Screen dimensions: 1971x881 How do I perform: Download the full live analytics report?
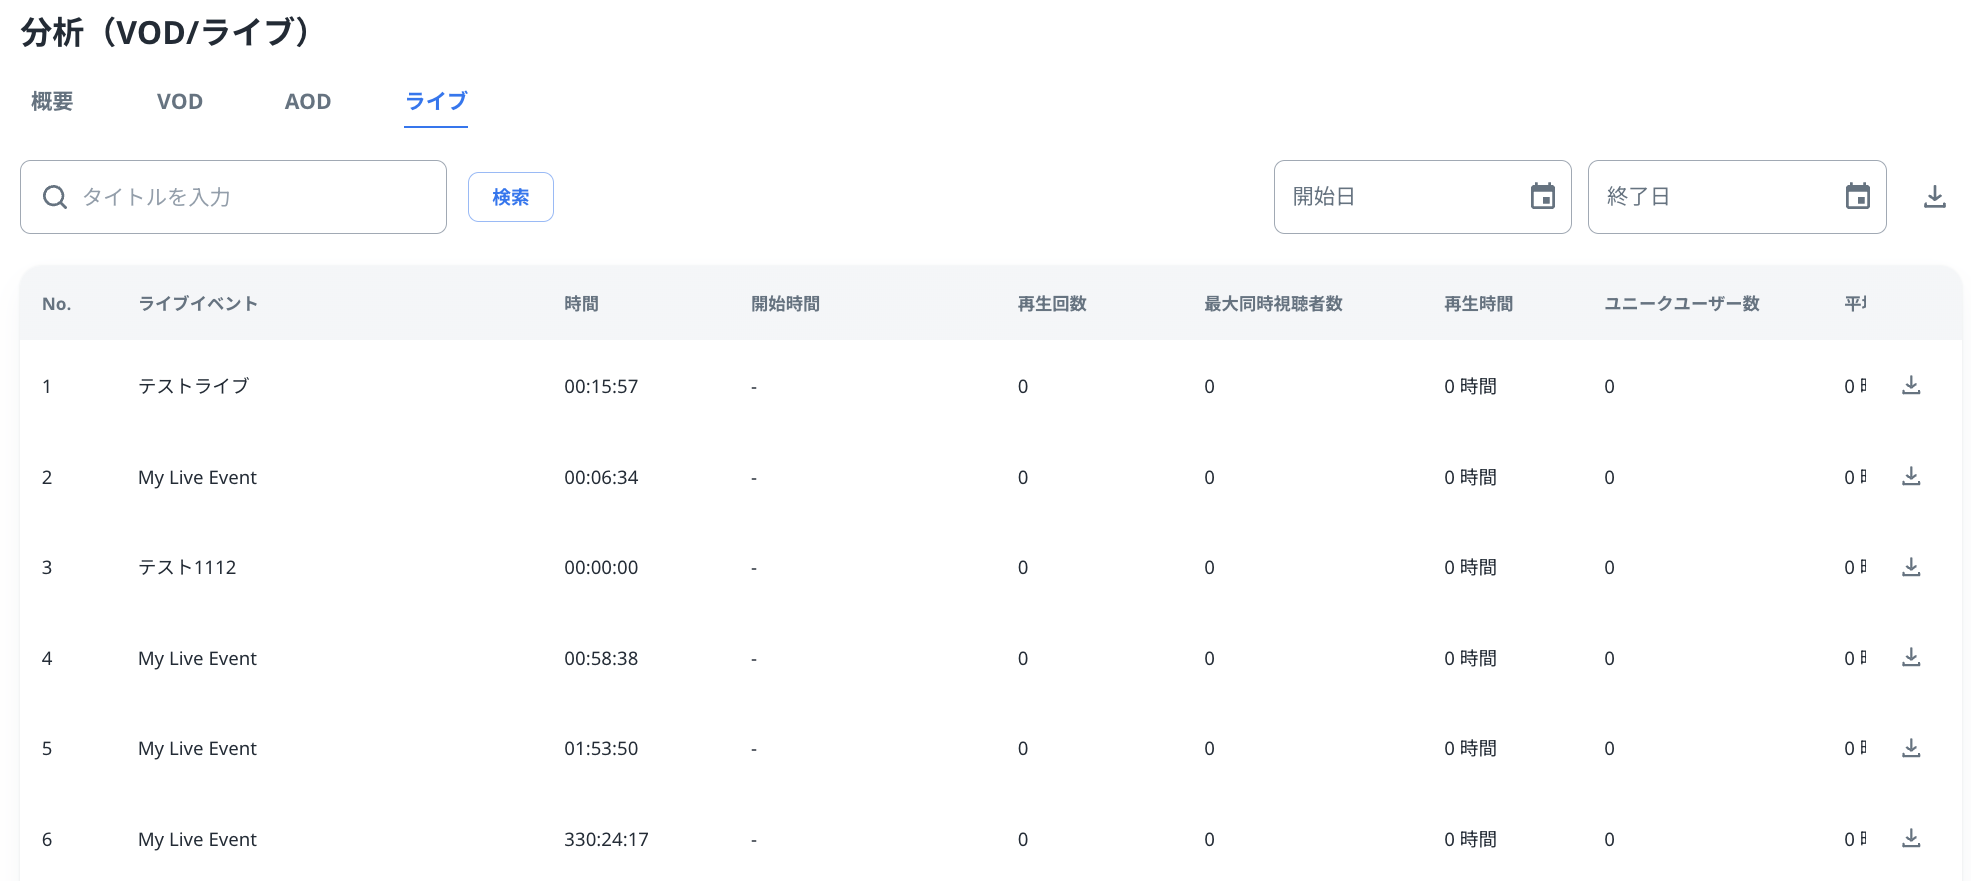1934,197
